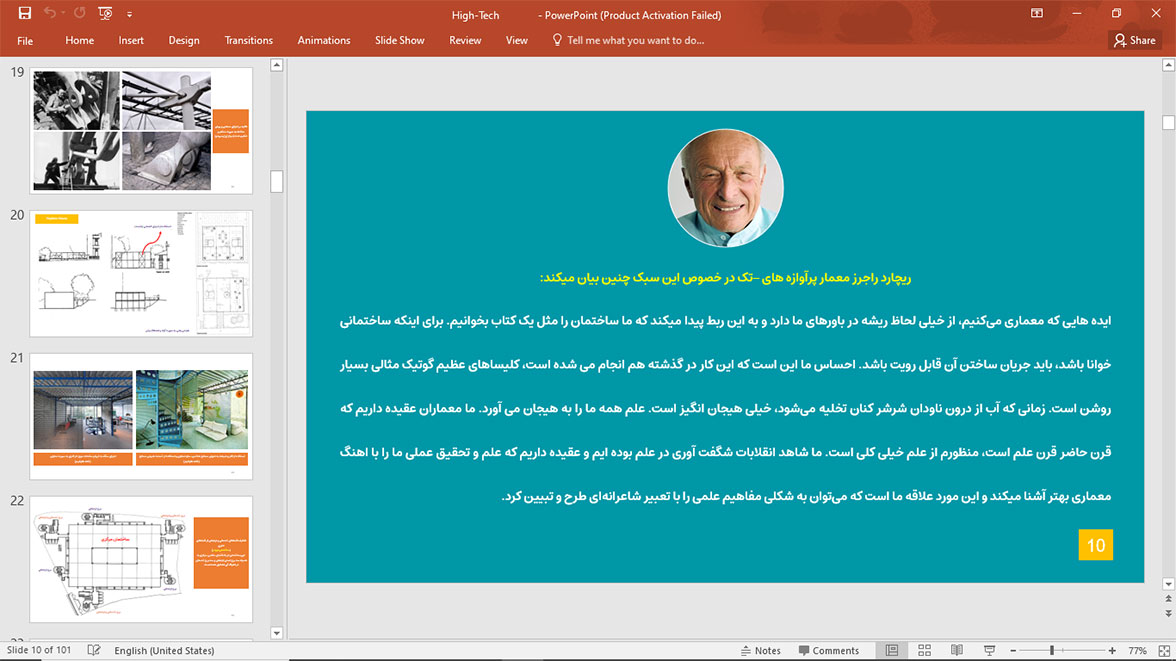This screenshot has height=661, width=1176.
Task: Click the lightbulb Tell Me icon
Action: point(556,40)
